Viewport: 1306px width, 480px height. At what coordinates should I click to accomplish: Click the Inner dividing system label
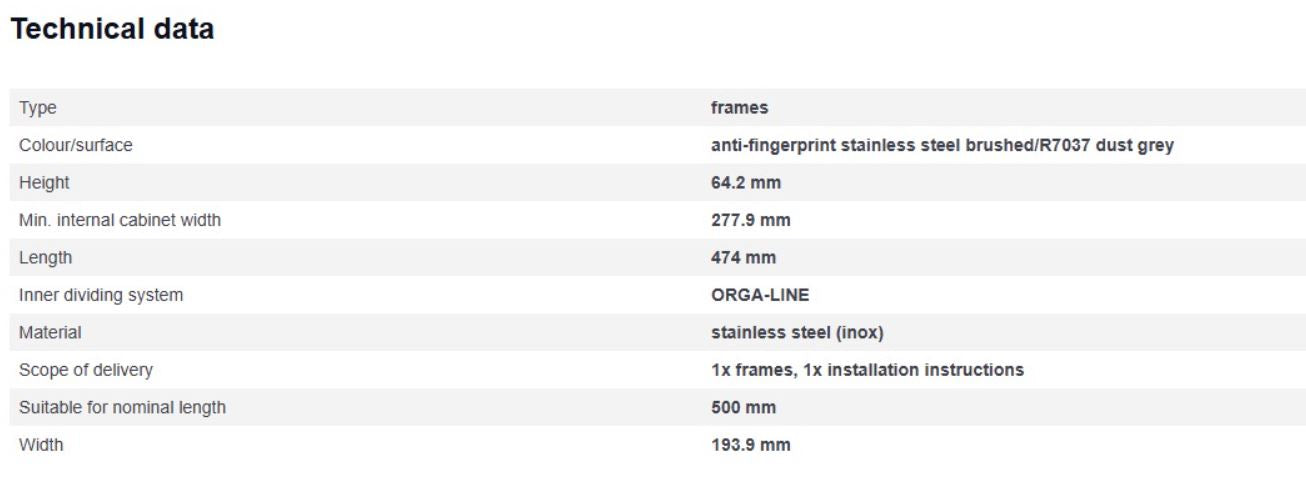click(x=101, y=295)
